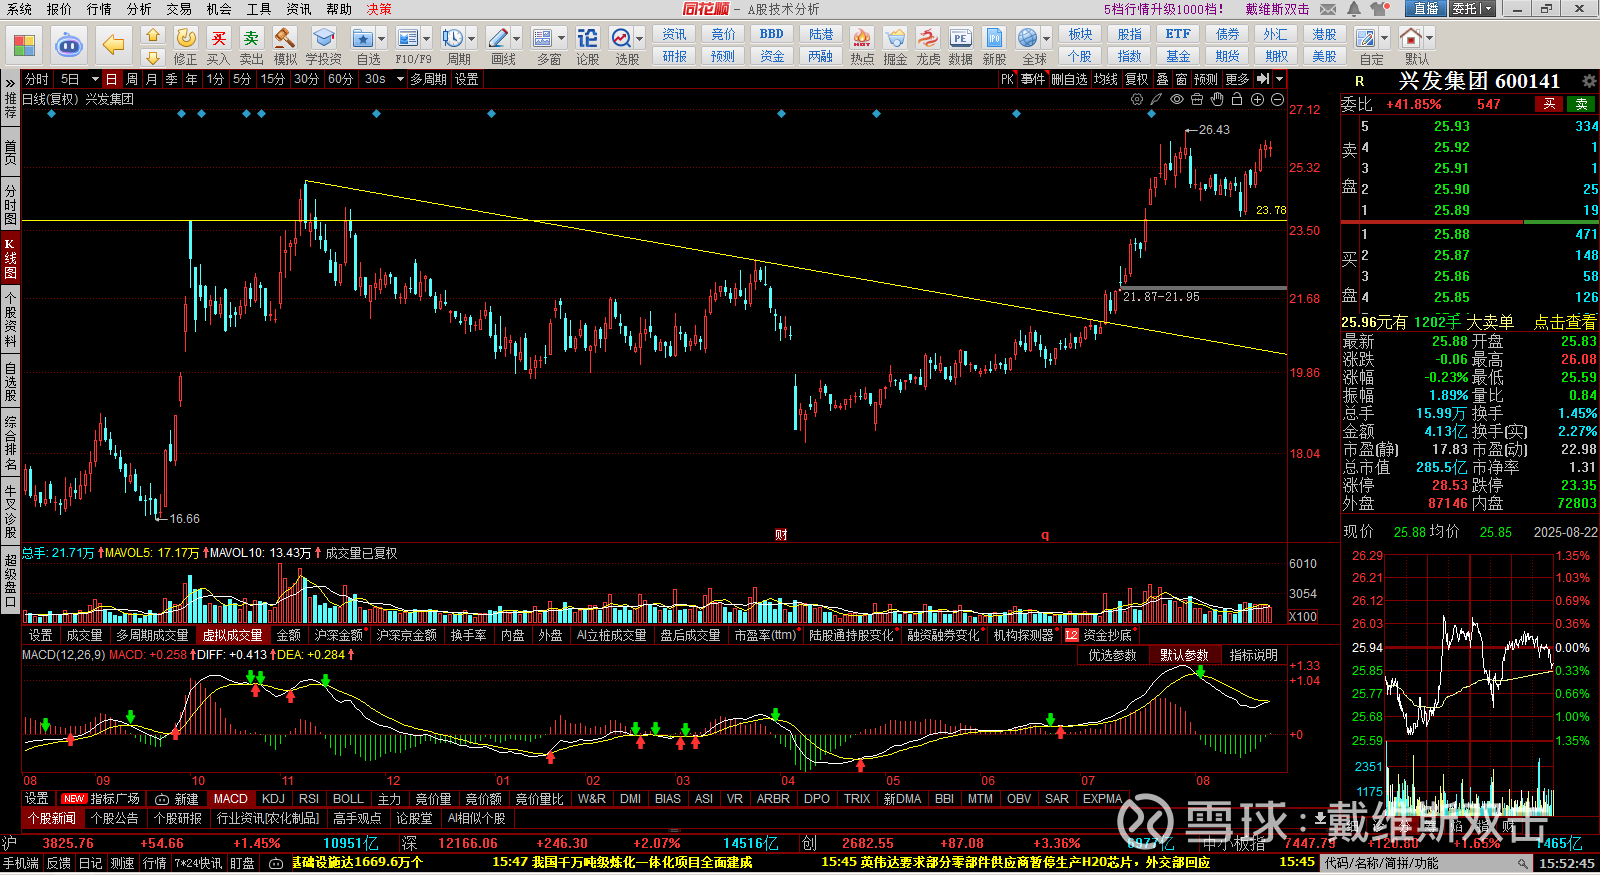This screenshot has height=875, width=1600.
Task: Toggle 预测 forecast display
Action: tap(1206, 79)
